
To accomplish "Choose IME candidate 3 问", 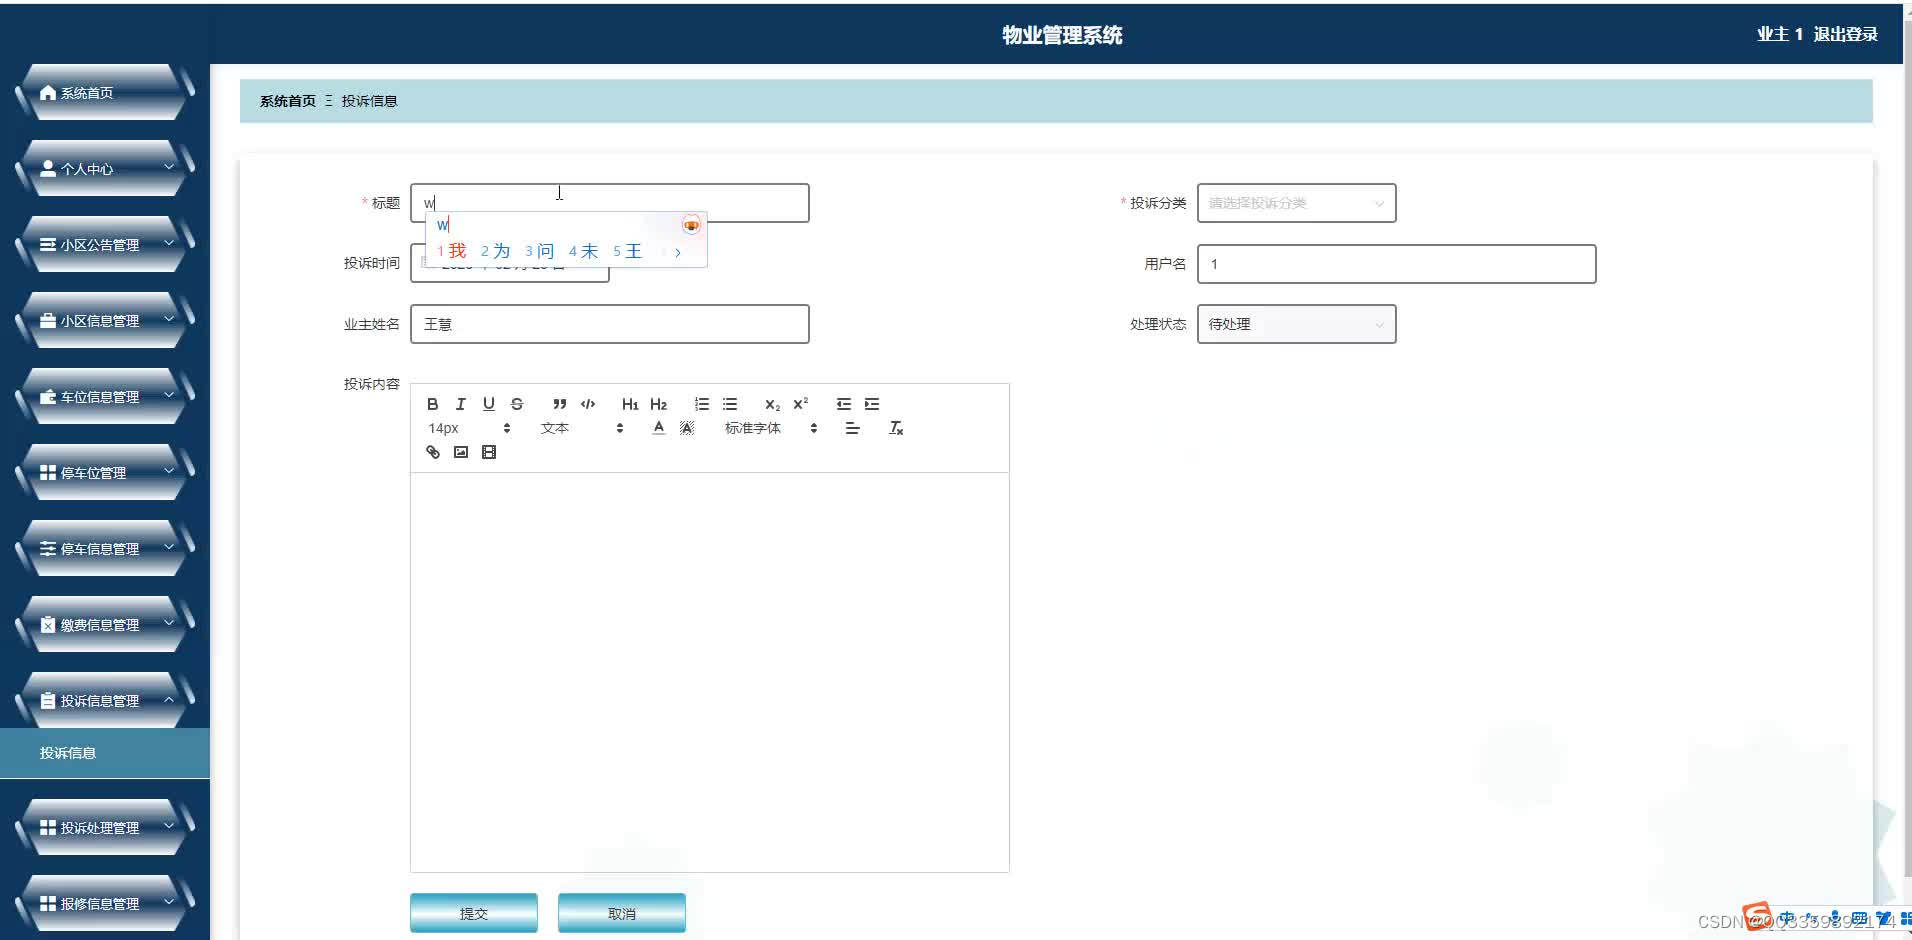I will click(540, 251).
